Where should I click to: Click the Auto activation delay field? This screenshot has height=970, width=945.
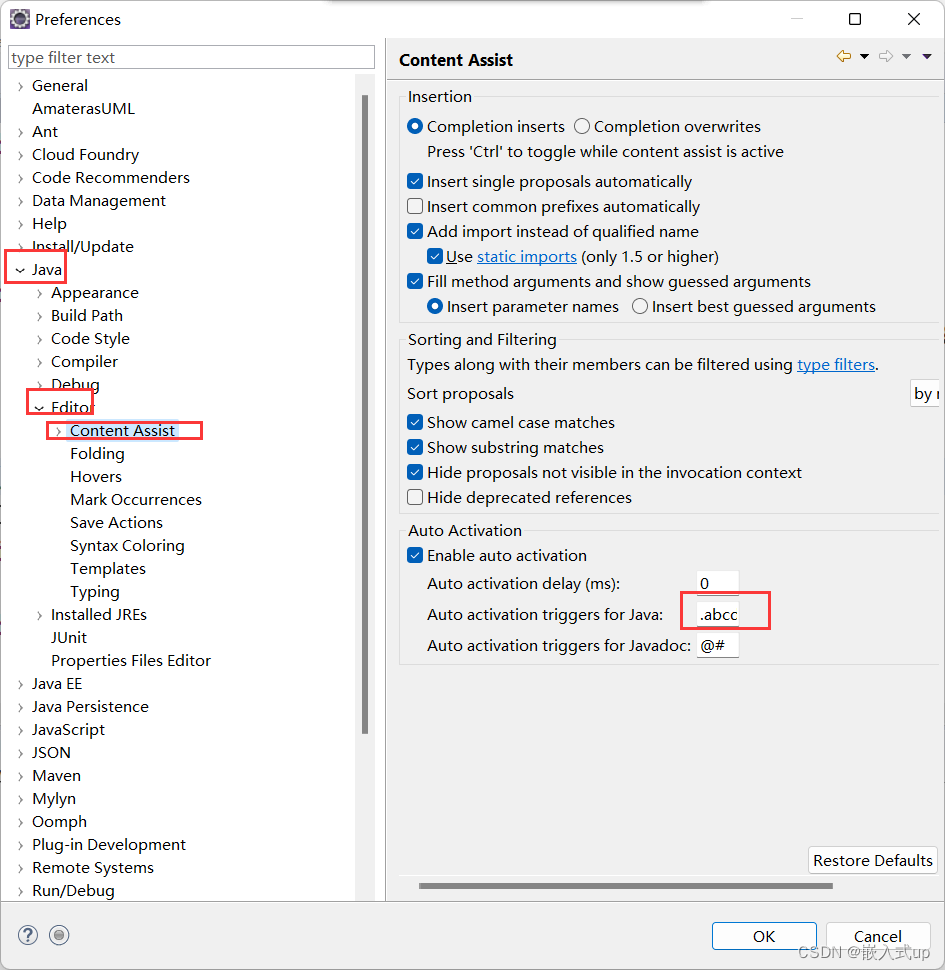pos(717,583)
